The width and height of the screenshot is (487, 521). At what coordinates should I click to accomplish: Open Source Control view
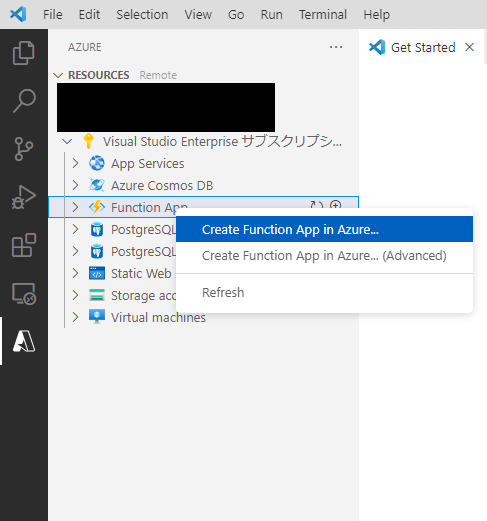(24, 149)
